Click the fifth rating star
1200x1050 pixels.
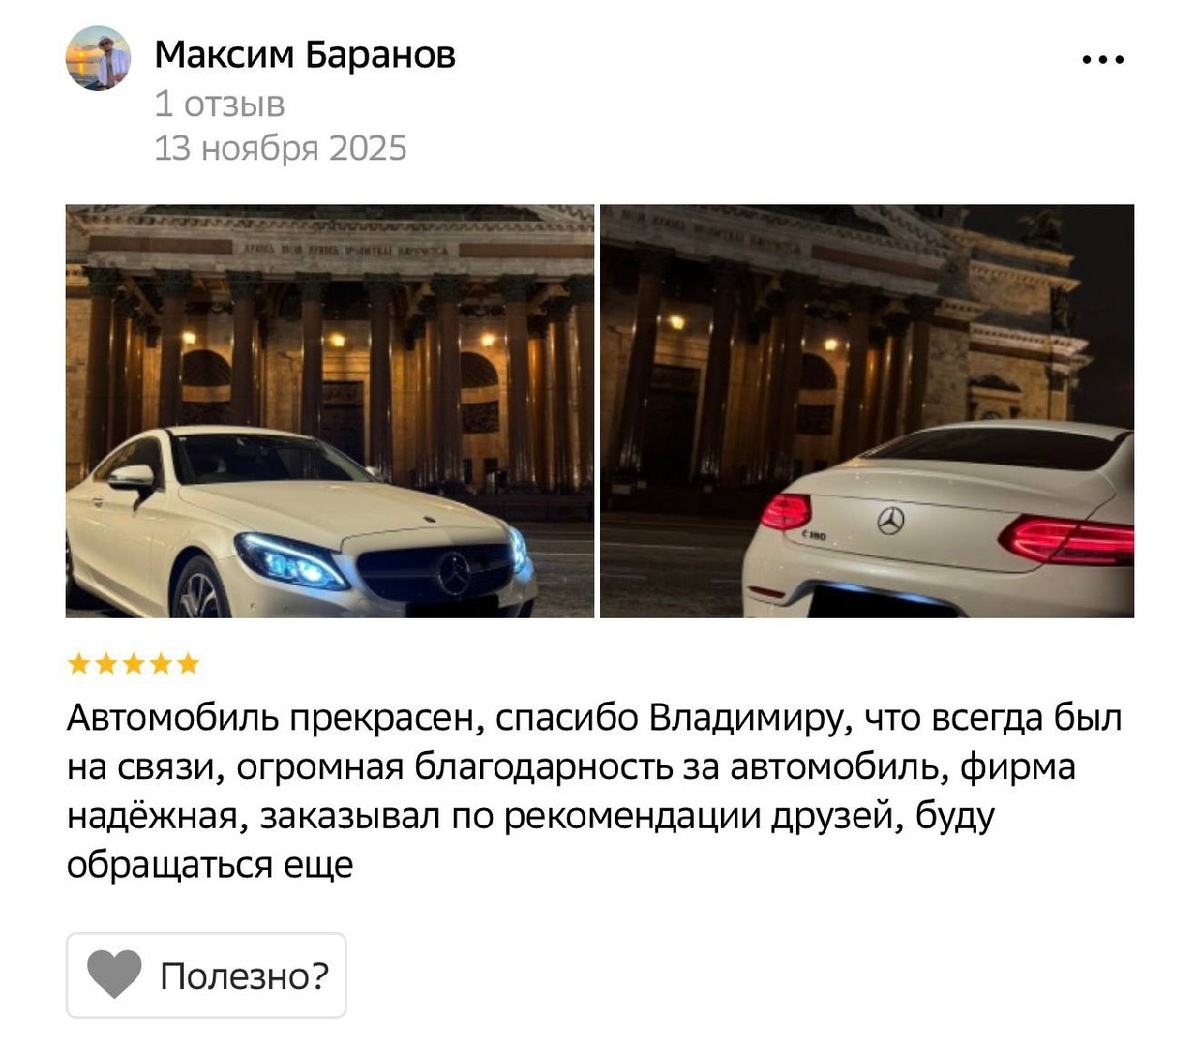[x=188, y=664]
